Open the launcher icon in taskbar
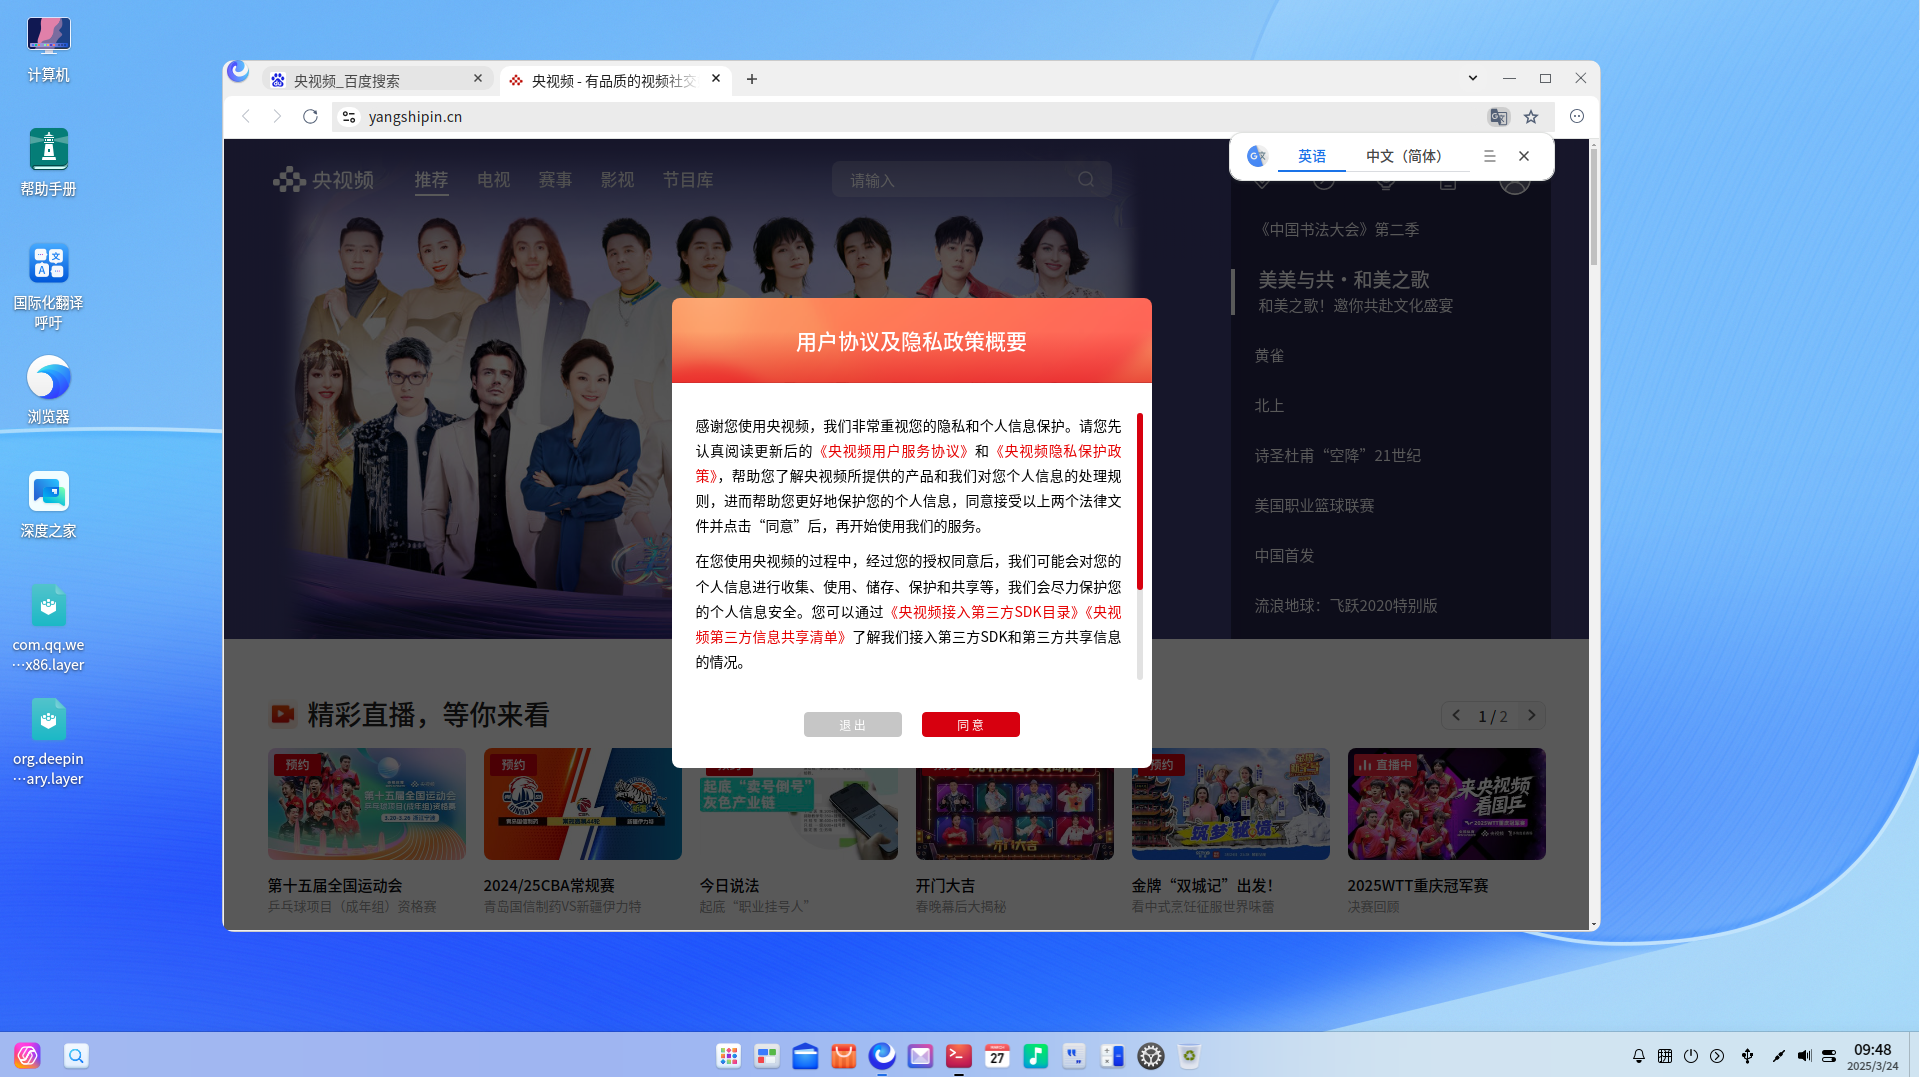Viewport: 1920px width, 1077px height. 27,1056
